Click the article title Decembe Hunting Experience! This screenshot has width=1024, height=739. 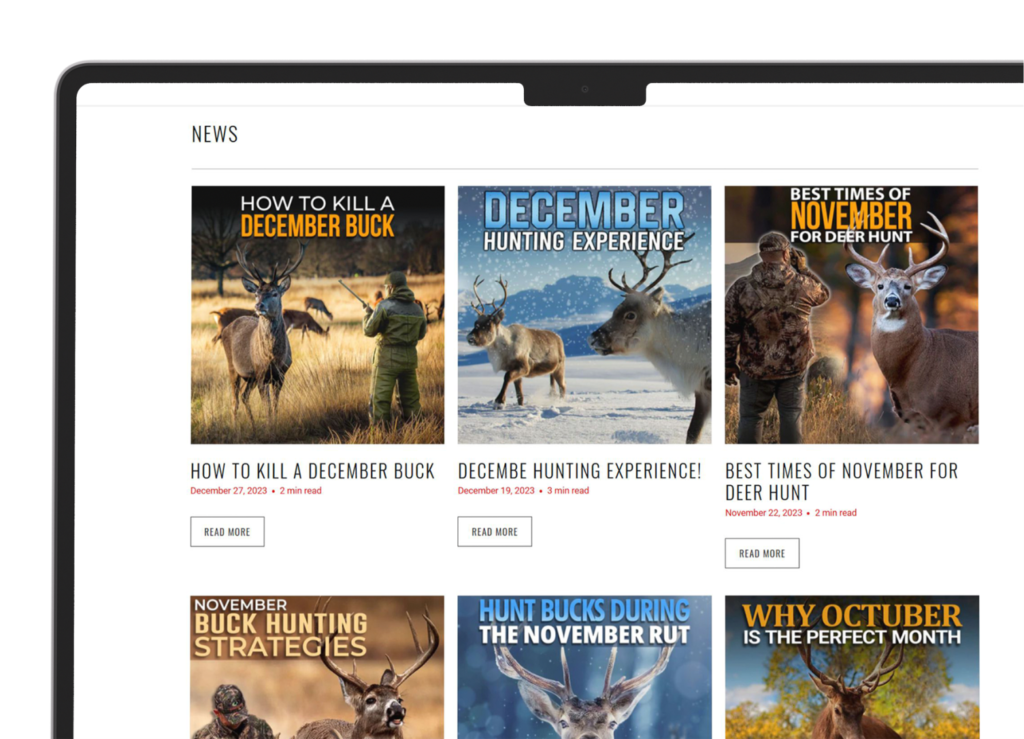579,471
